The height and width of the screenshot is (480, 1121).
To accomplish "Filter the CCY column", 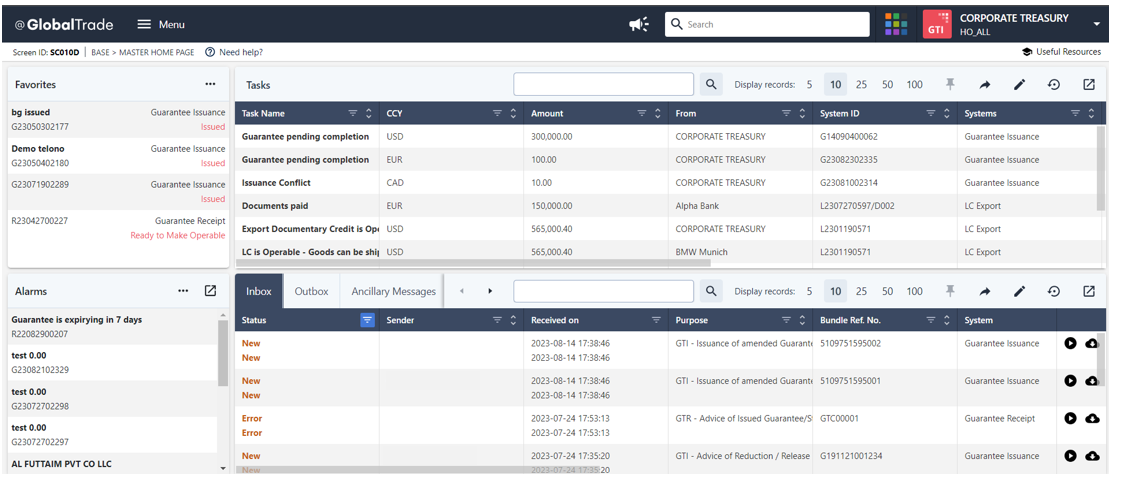I will tap(498, 113).
